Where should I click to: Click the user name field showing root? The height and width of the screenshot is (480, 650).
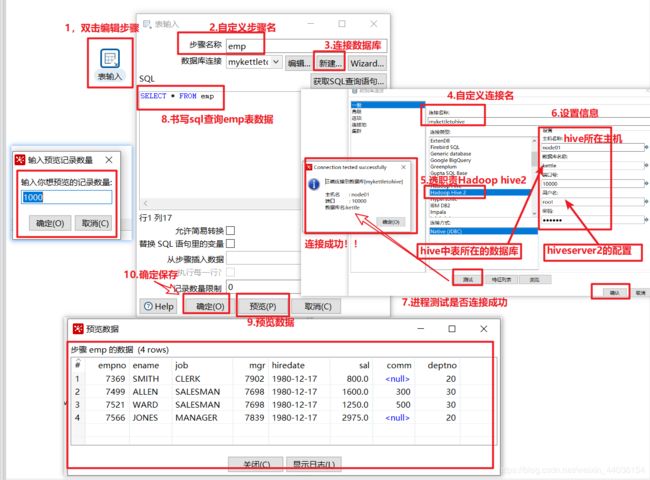(x=593, y=202)
